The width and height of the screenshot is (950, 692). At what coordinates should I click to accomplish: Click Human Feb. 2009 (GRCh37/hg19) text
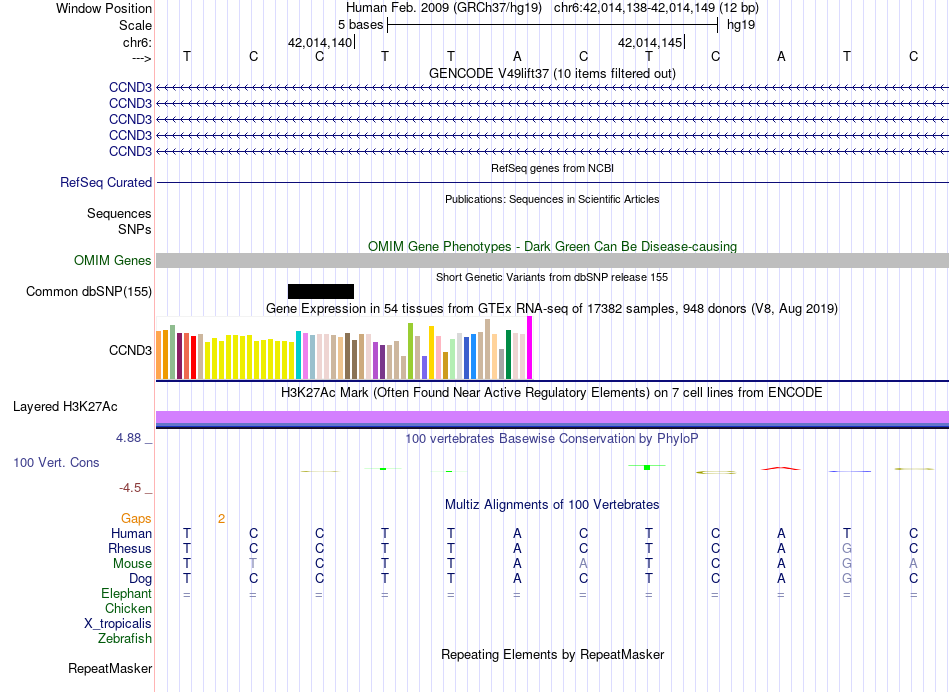(x=443, y=8)
